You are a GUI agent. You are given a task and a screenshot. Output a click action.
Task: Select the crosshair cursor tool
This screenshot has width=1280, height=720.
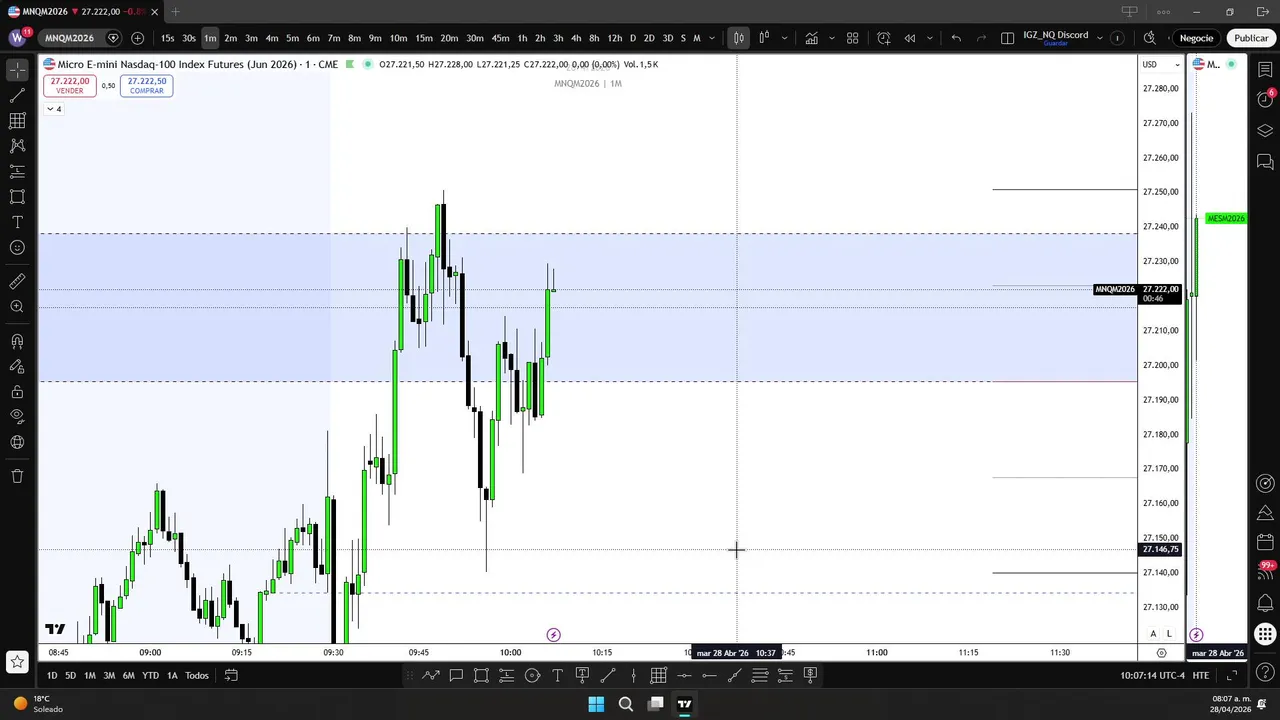(17, 70)
